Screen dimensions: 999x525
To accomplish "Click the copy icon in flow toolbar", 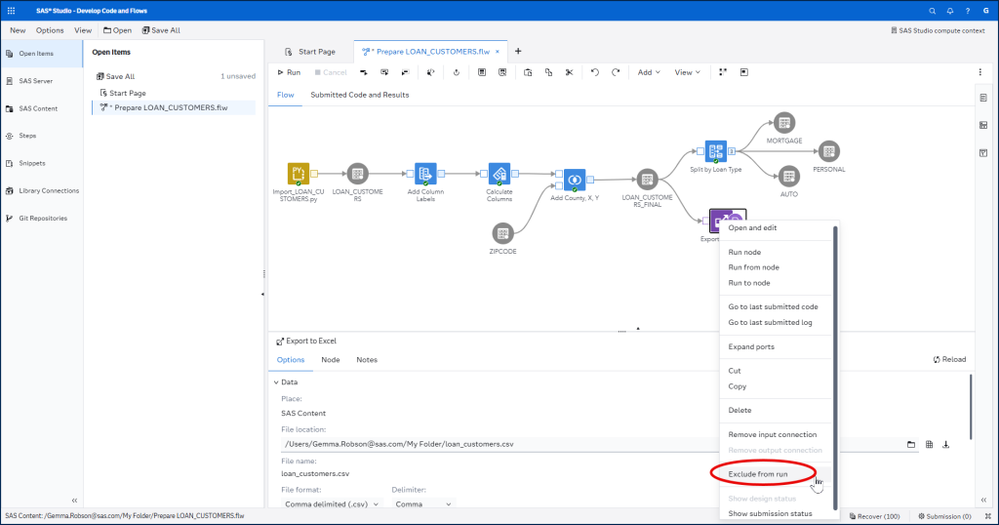I will tap(549, 73).
